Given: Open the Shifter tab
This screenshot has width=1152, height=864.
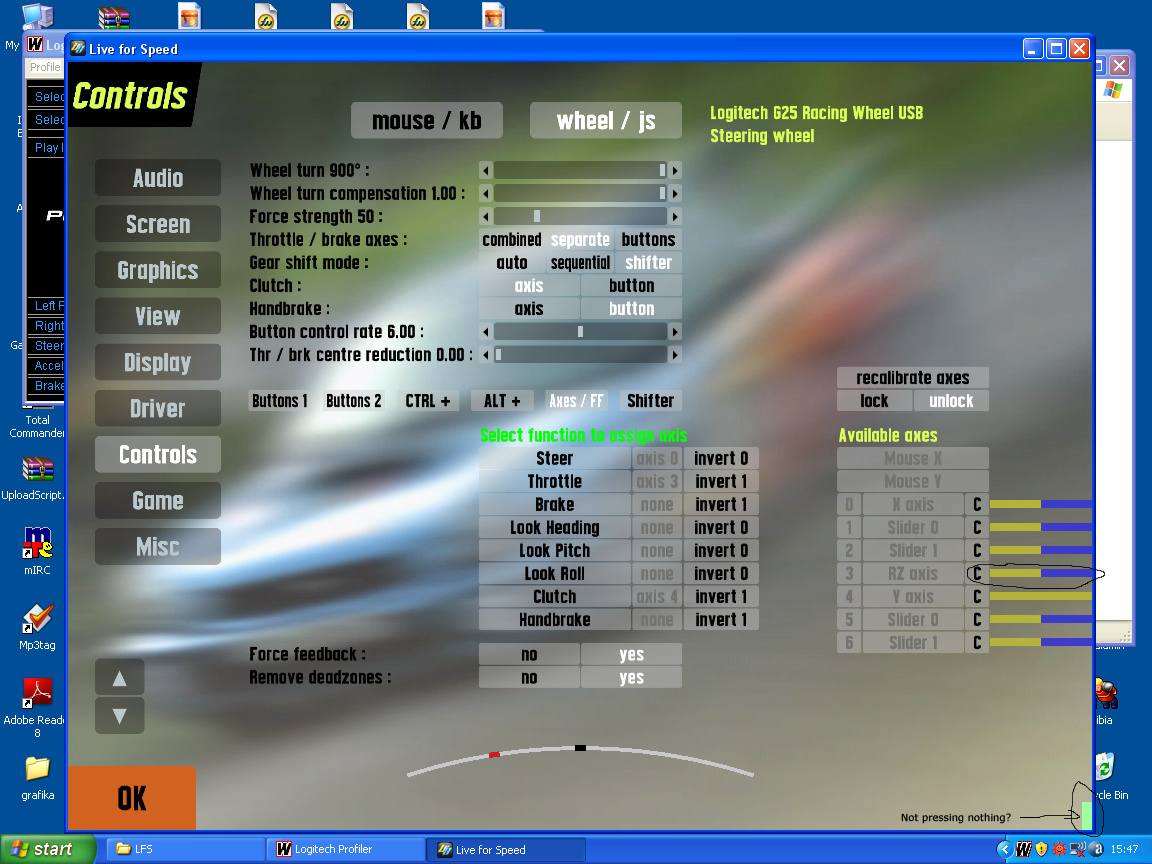Looking at the screenshot, I should (x=651, y=401).
